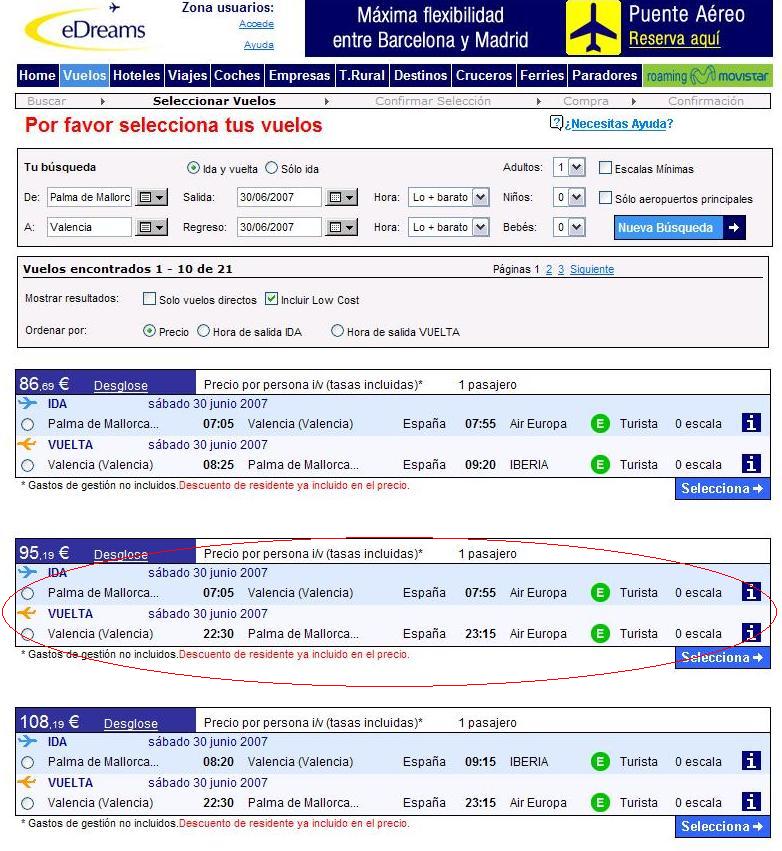Open the Cruceros tab
The height and width of the screenshot is (851, 782).
pos(484,75)
